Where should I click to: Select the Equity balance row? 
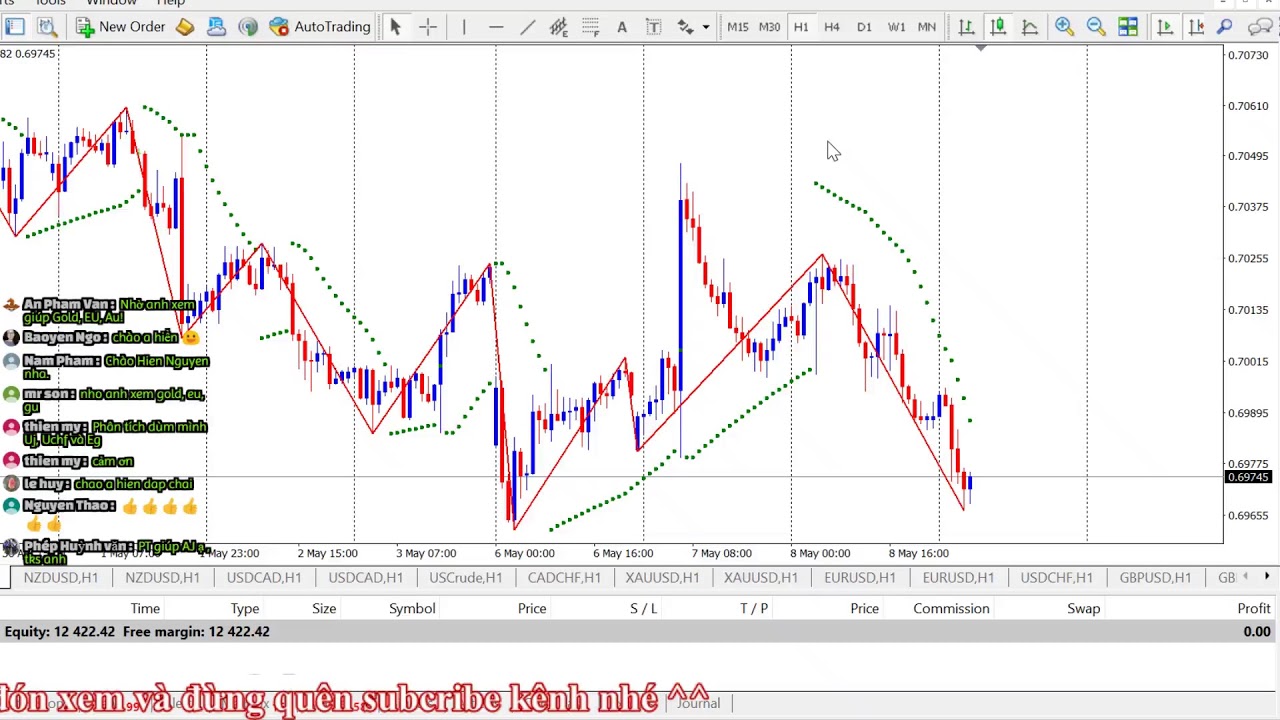(x=640, y=632)
